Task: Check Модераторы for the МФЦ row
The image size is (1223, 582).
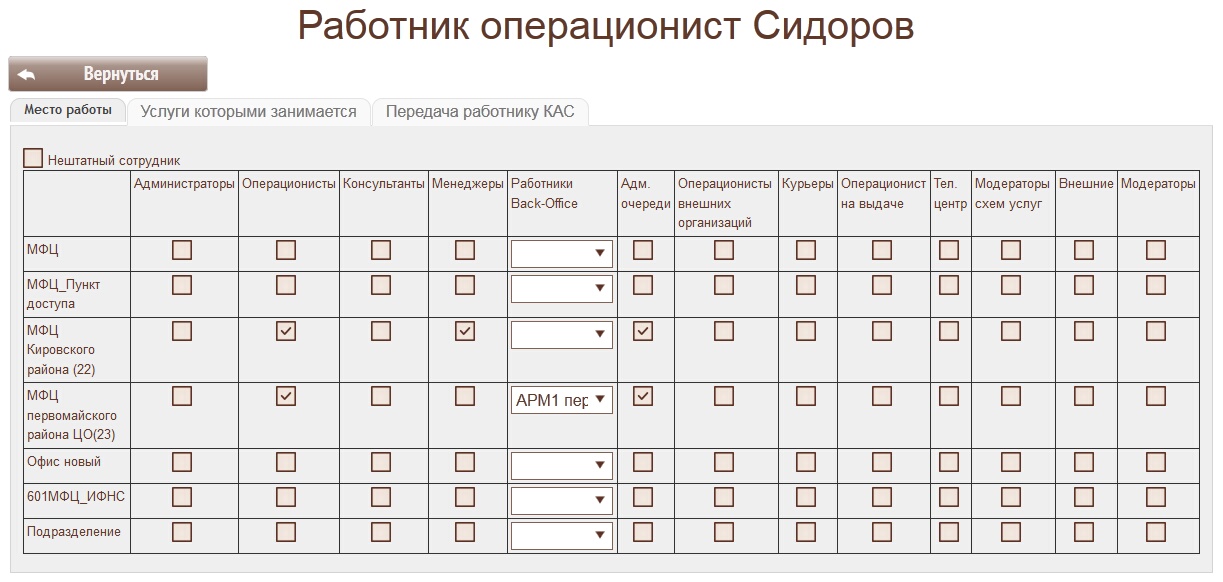Action: (1156, 250)
